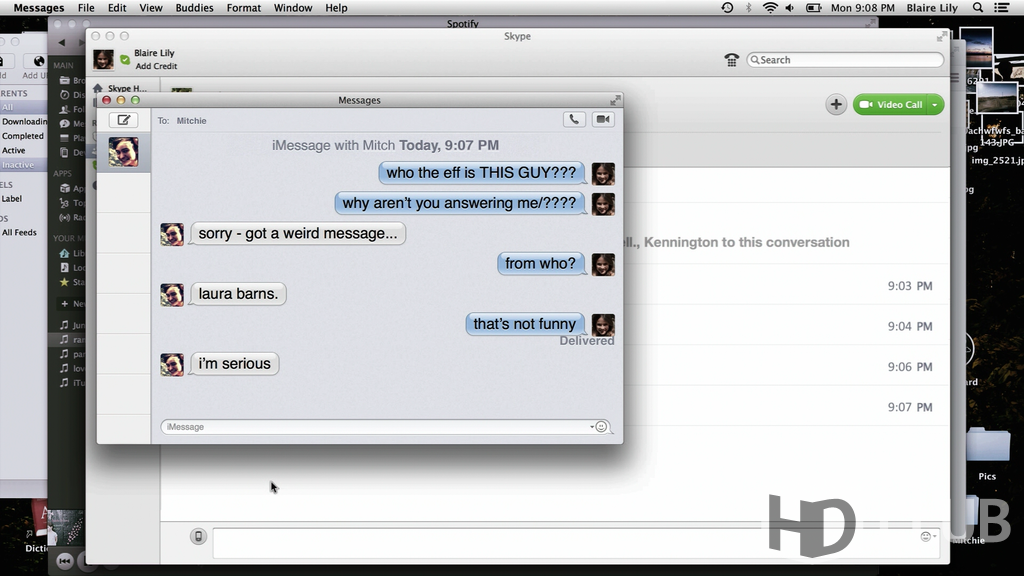This screenshot has height=576, width=1024.
Task: Click the iMessage text input field
Action: click(376, 427)
